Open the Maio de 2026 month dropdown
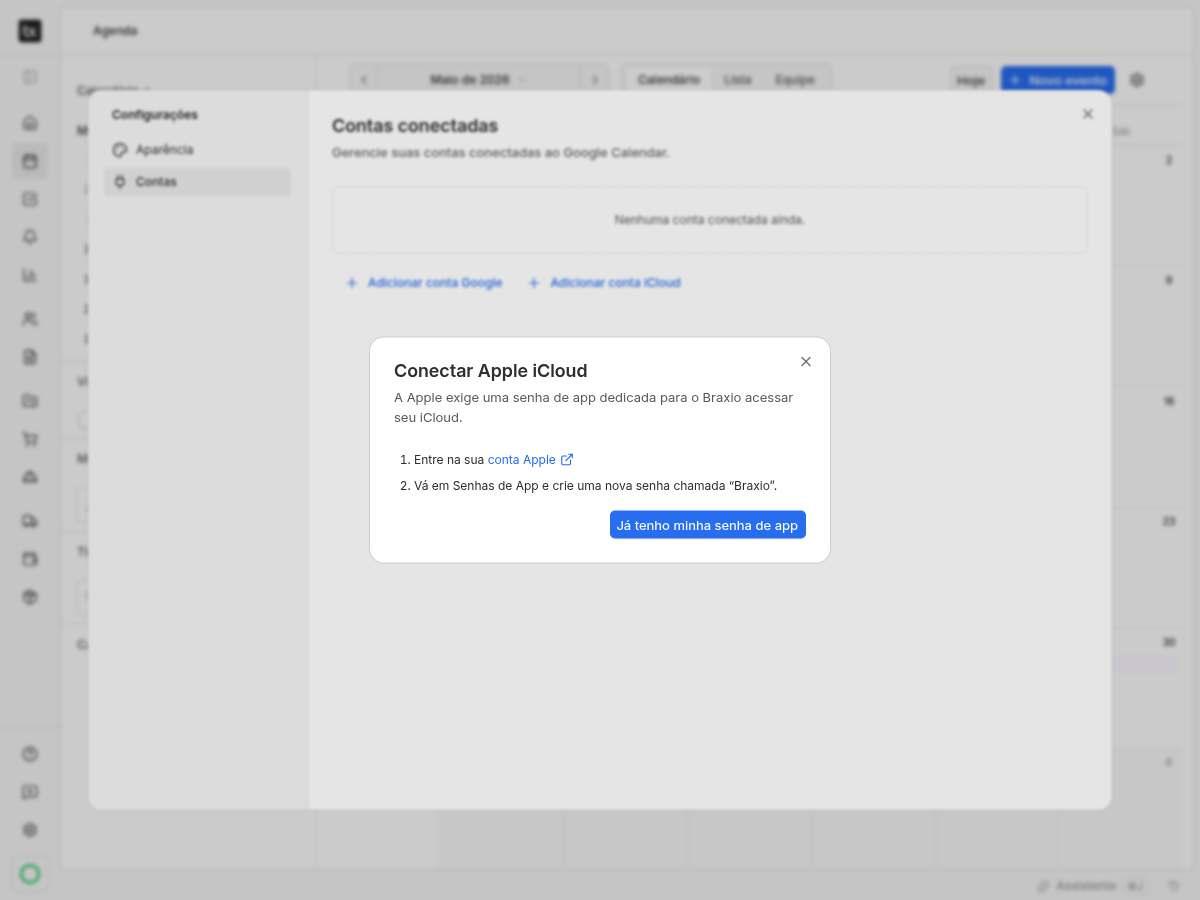The image size is (1200, 900). pos(479,80)
